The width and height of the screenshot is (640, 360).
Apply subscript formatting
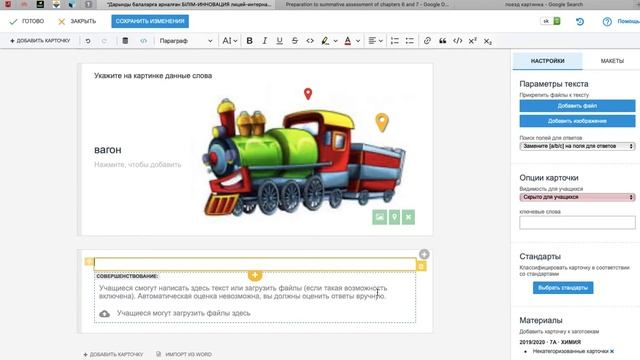pyautogui.click(x=488, y=41)
